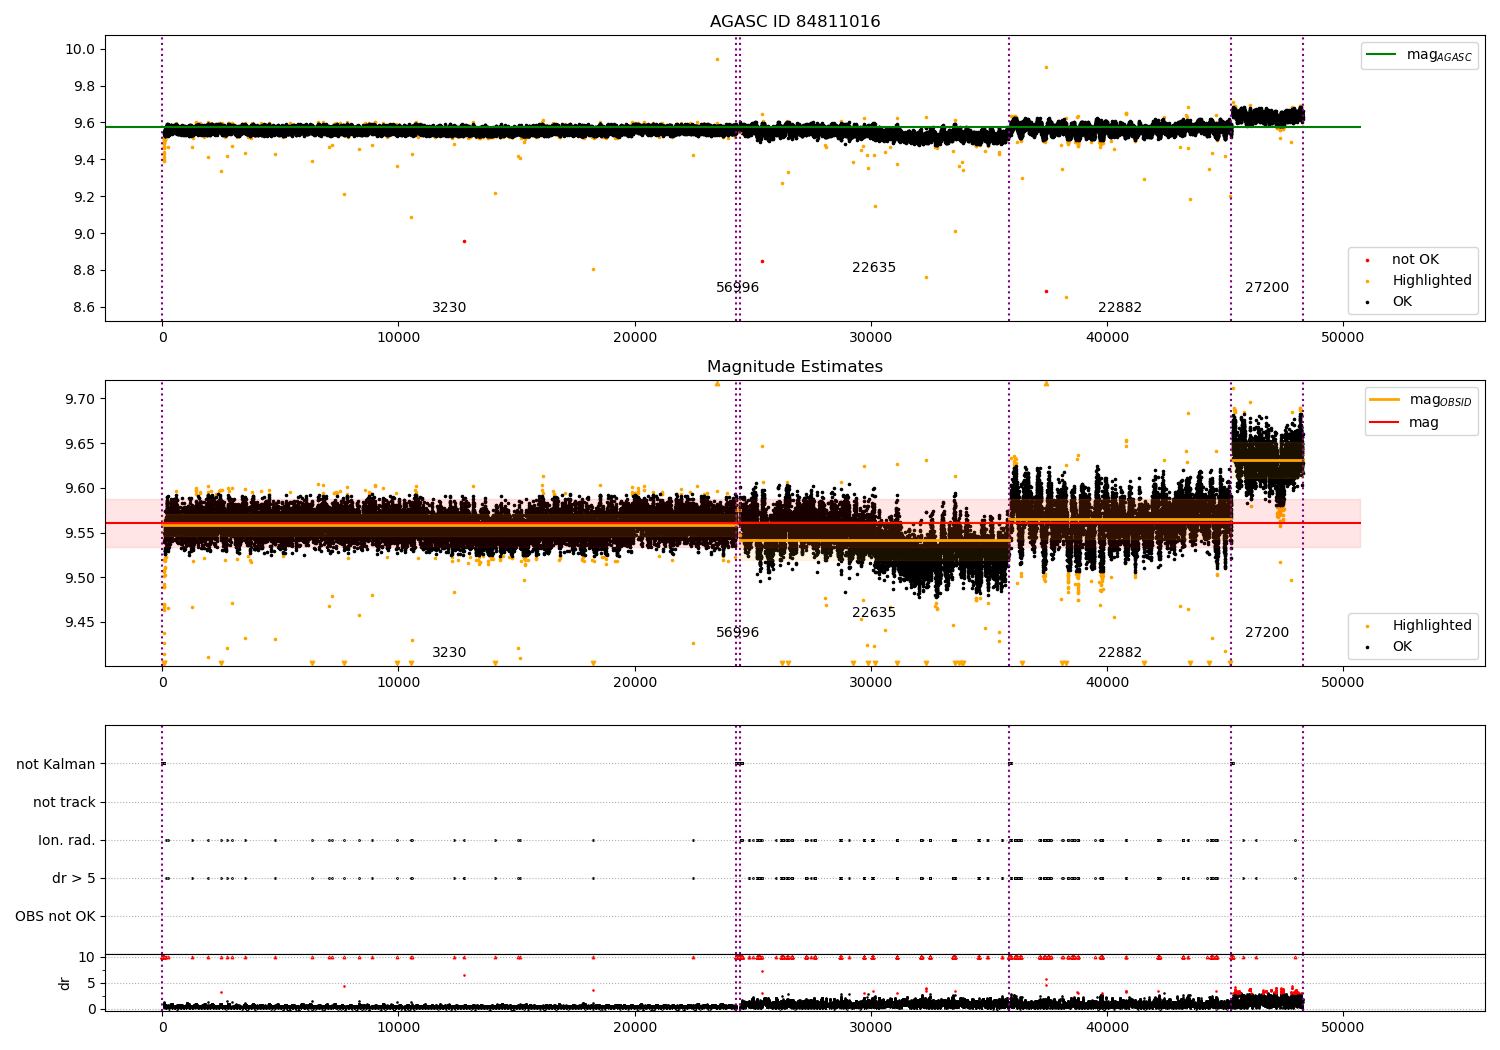Click 'Highlighted' in the top plot legend
The width and height of the screenshot is (1500, 1050).
[1431, 281]
